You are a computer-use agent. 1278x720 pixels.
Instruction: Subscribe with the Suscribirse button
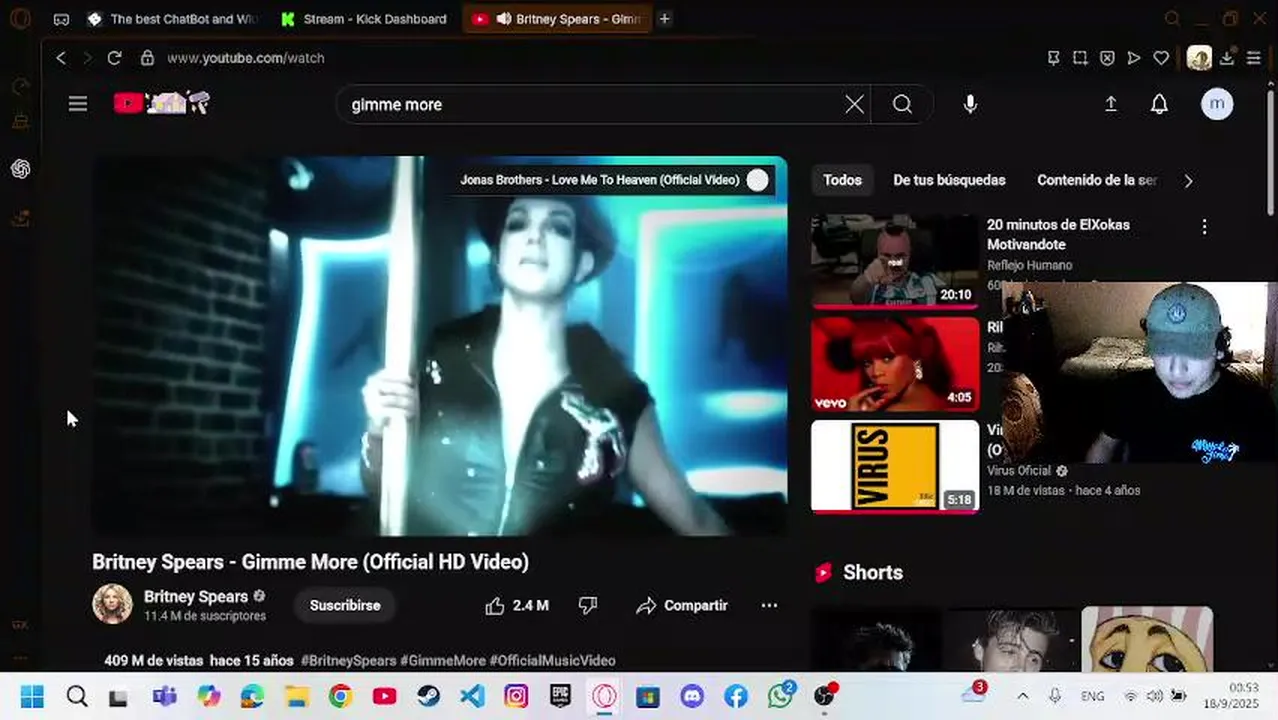tap(345, 605)
